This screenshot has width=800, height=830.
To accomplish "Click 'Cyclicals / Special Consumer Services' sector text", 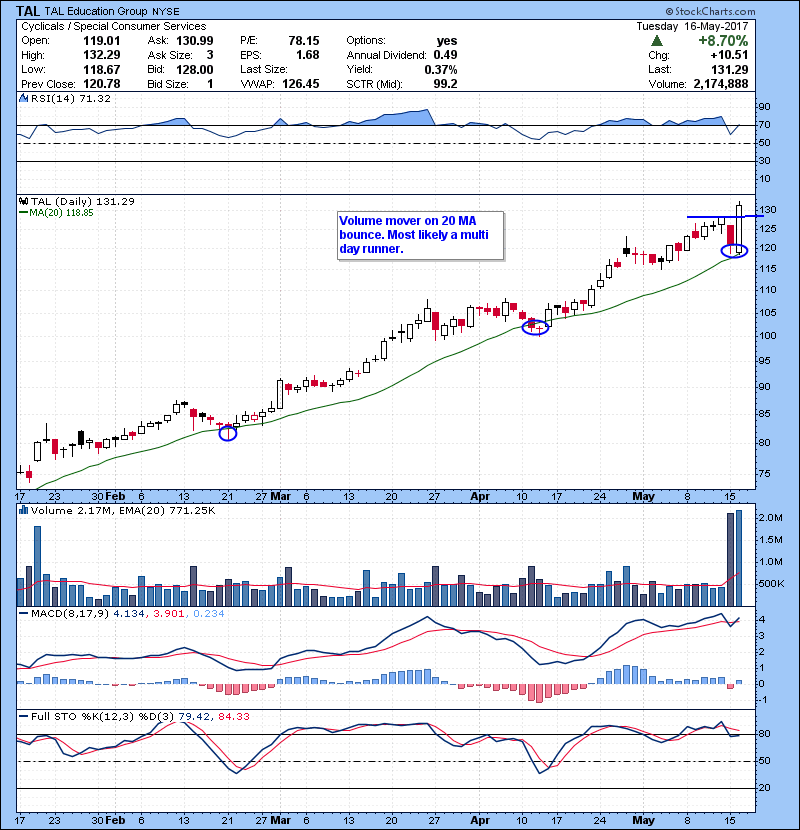I will (114, 26).
